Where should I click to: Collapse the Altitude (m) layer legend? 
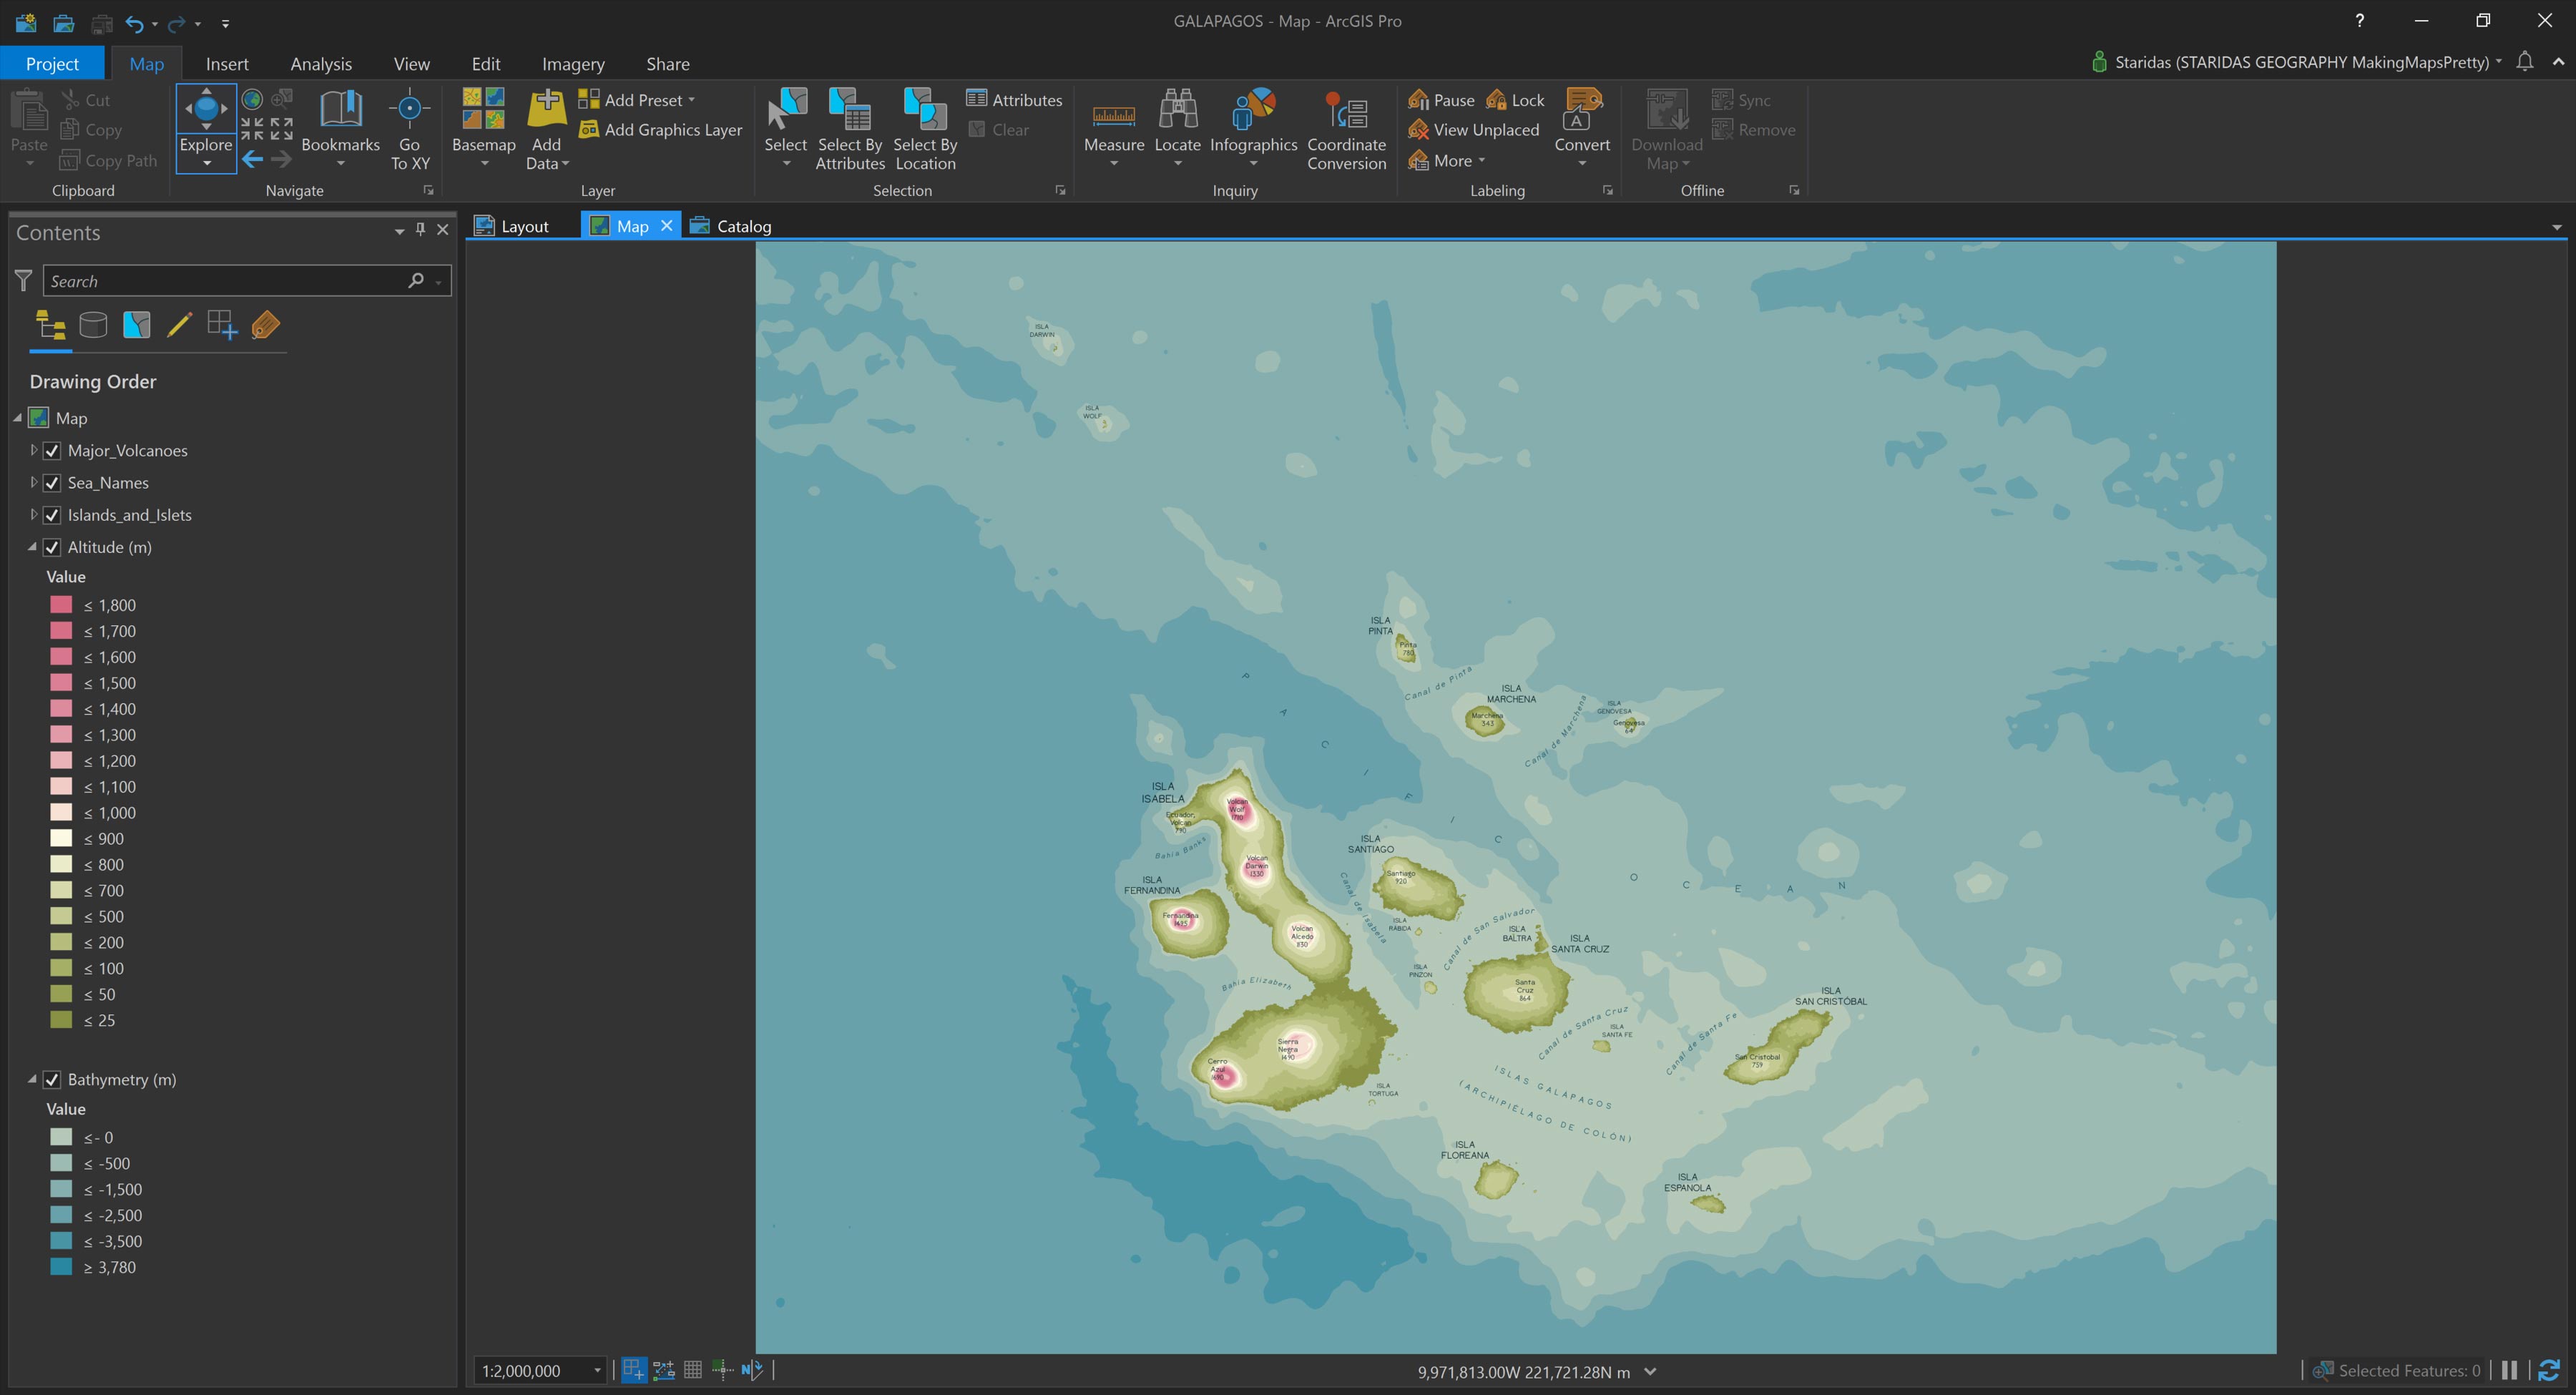[x=32, y=547]
